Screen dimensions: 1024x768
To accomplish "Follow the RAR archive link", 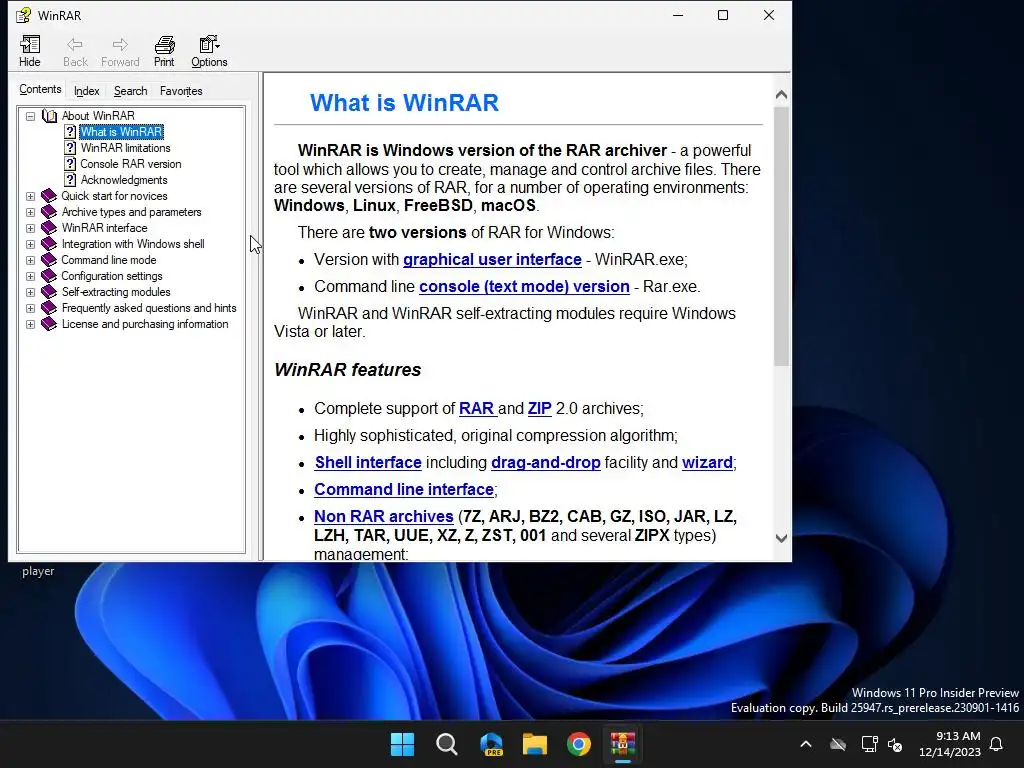I will coord(477,409).
